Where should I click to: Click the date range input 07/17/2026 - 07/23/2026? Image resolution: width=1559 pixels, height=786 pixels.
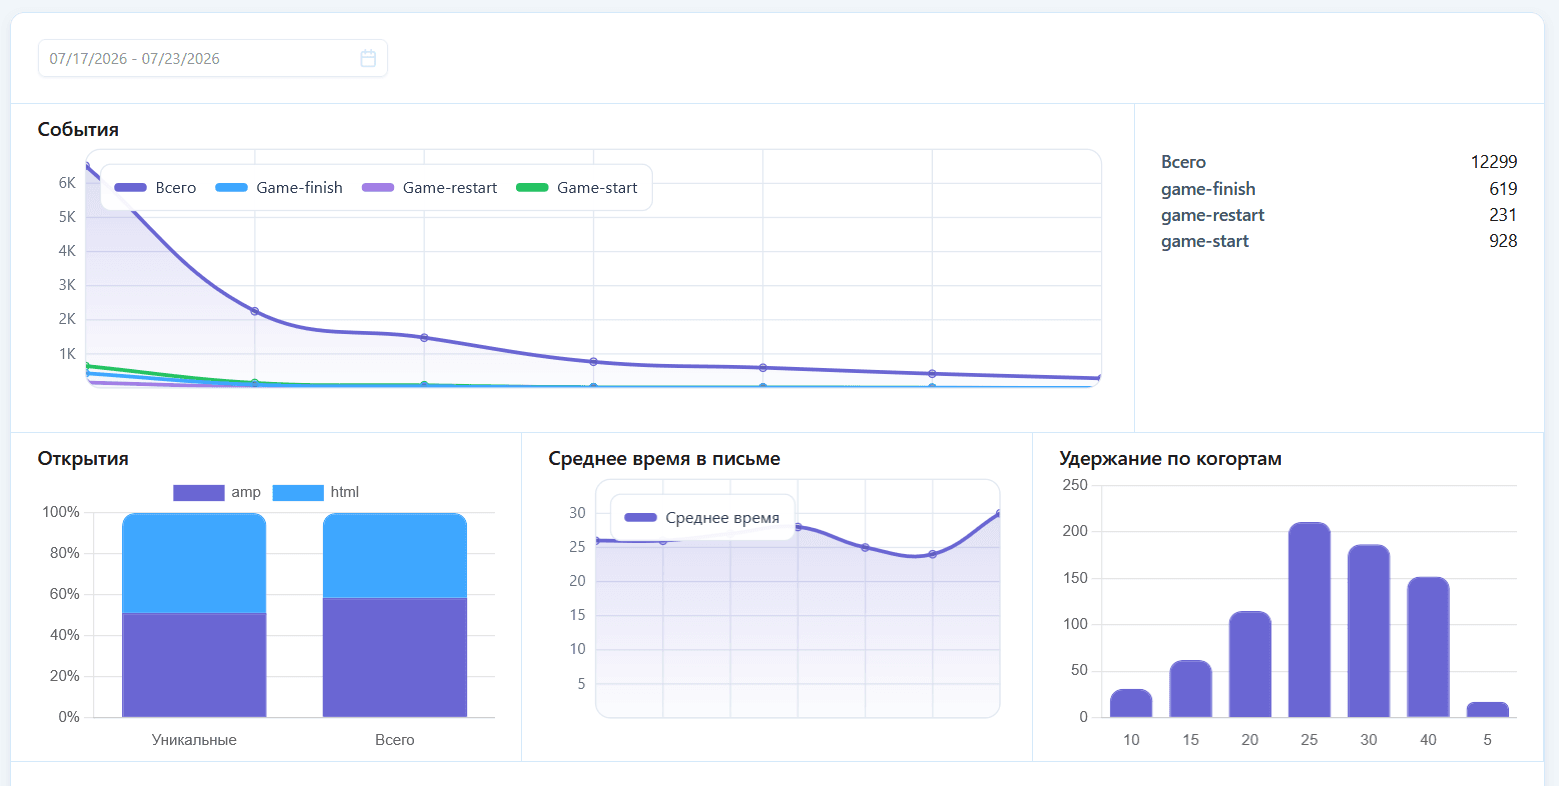pyautogui.click(x=212, y=58)
